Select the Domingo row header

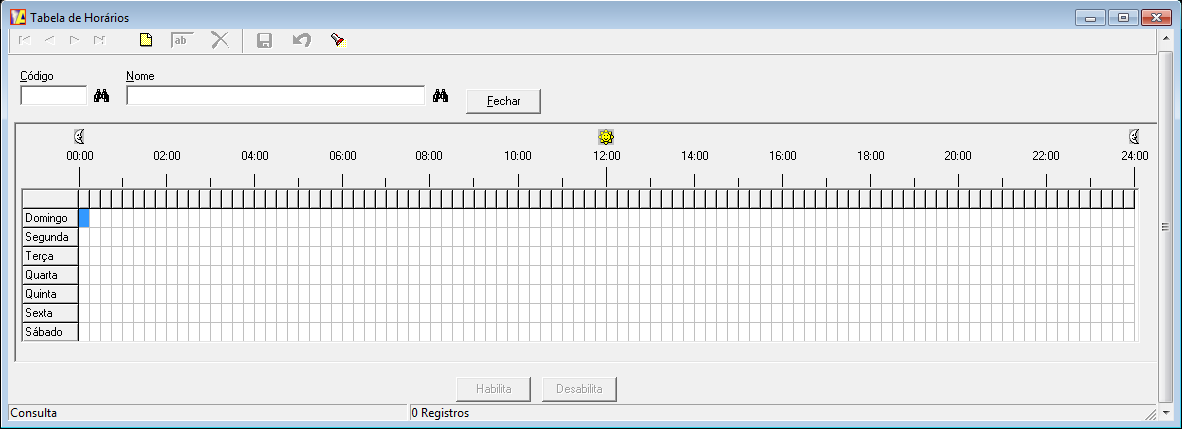click(50, 218)
